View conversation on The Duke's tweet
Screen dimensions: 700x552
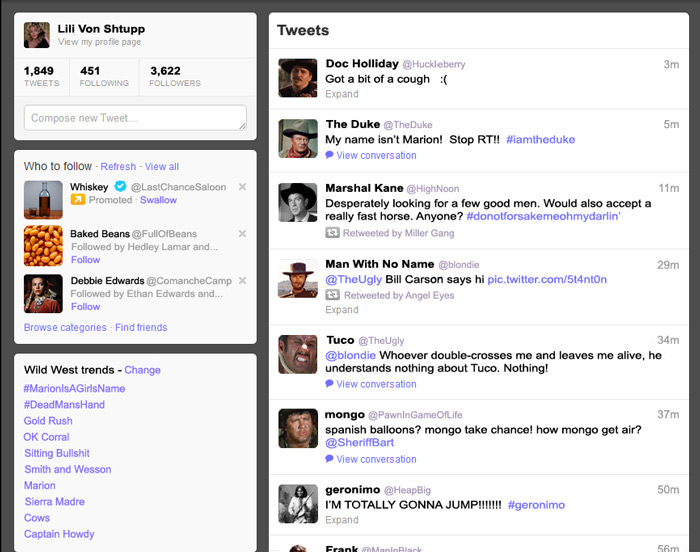(x=376, y=155)
